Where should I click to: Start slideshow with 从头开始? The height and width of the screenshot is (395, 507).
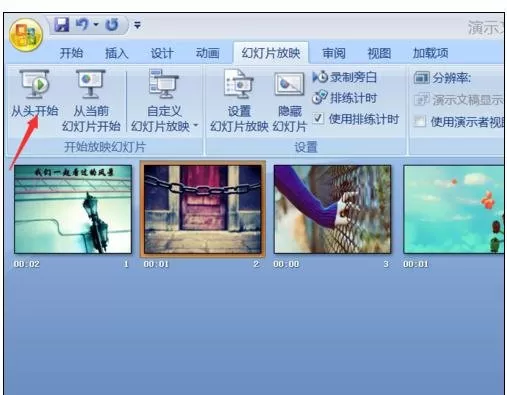(x=35, y=94)
